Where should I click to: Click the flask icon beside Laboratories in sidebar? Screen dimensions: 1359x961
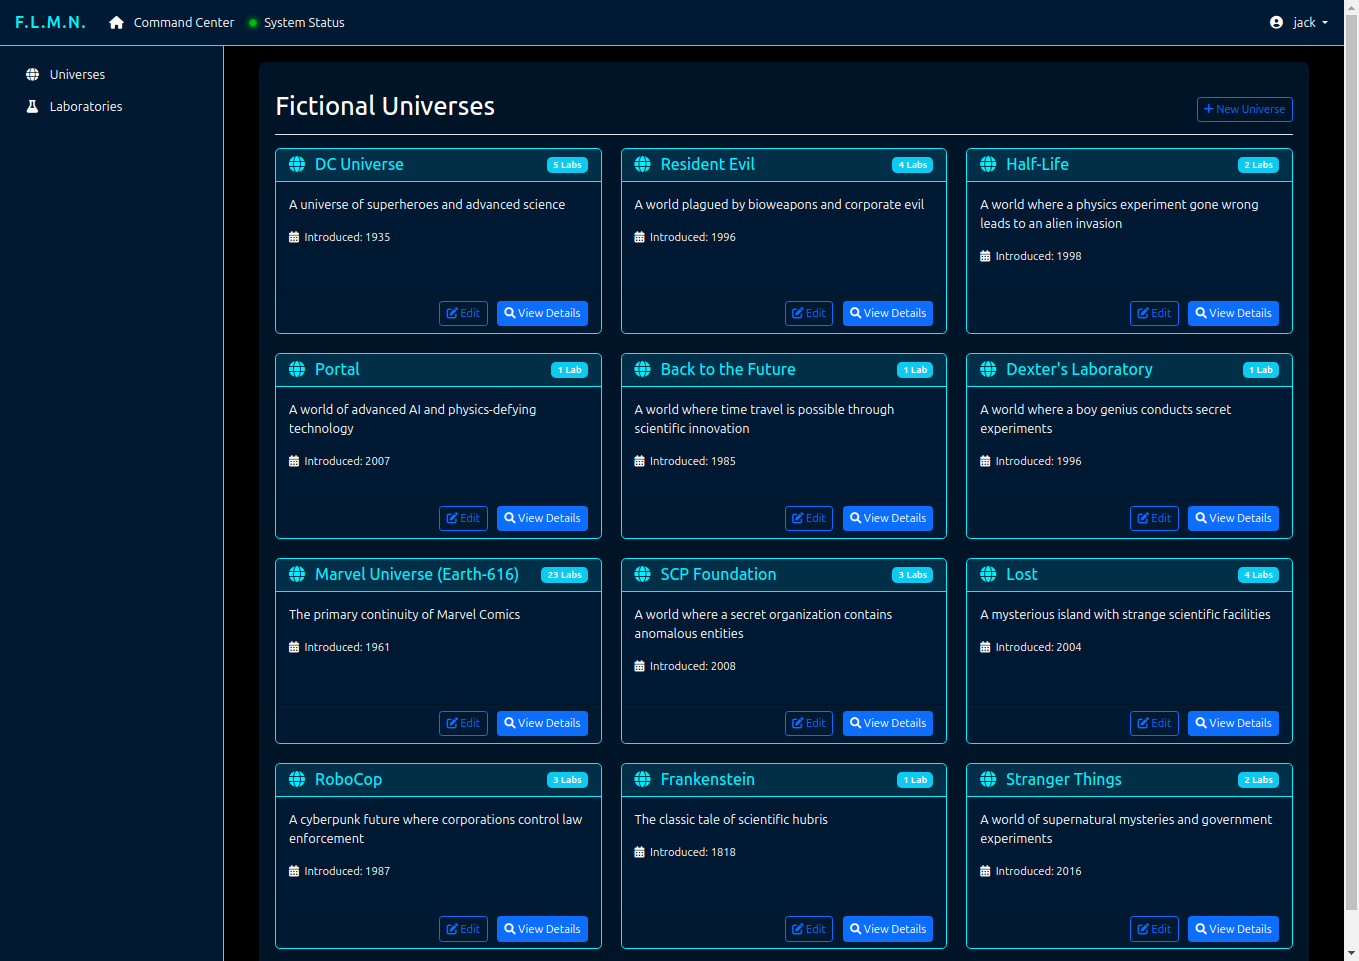click(32, 106)
